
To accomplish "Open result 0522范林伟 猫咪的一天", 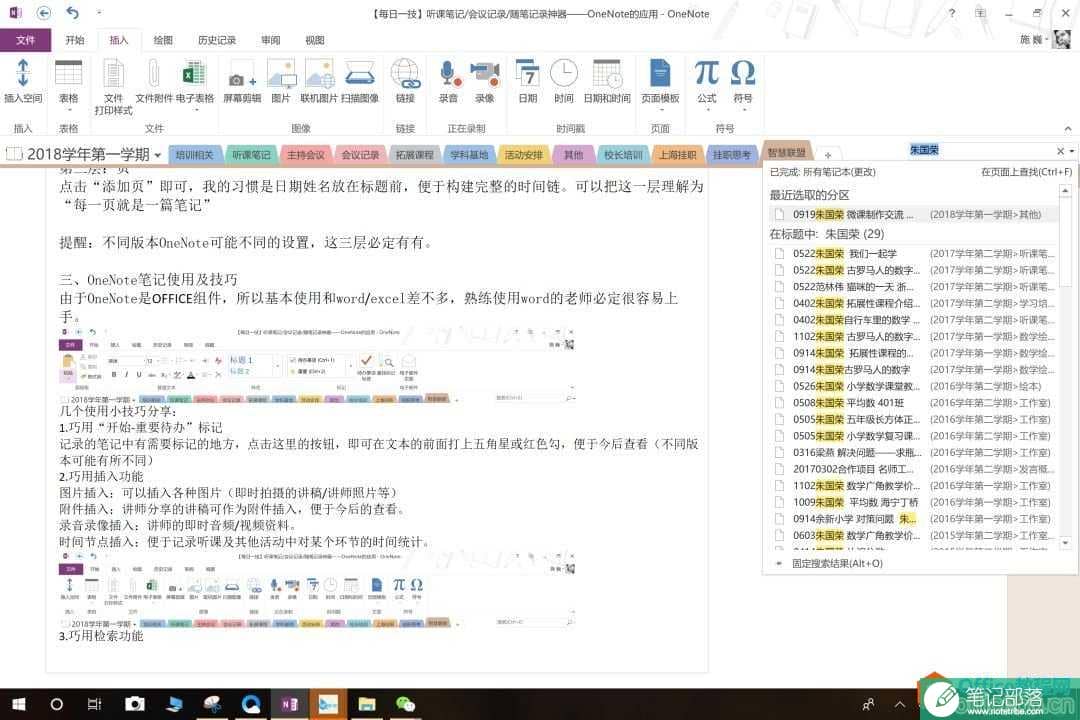I will coord(915,287).
